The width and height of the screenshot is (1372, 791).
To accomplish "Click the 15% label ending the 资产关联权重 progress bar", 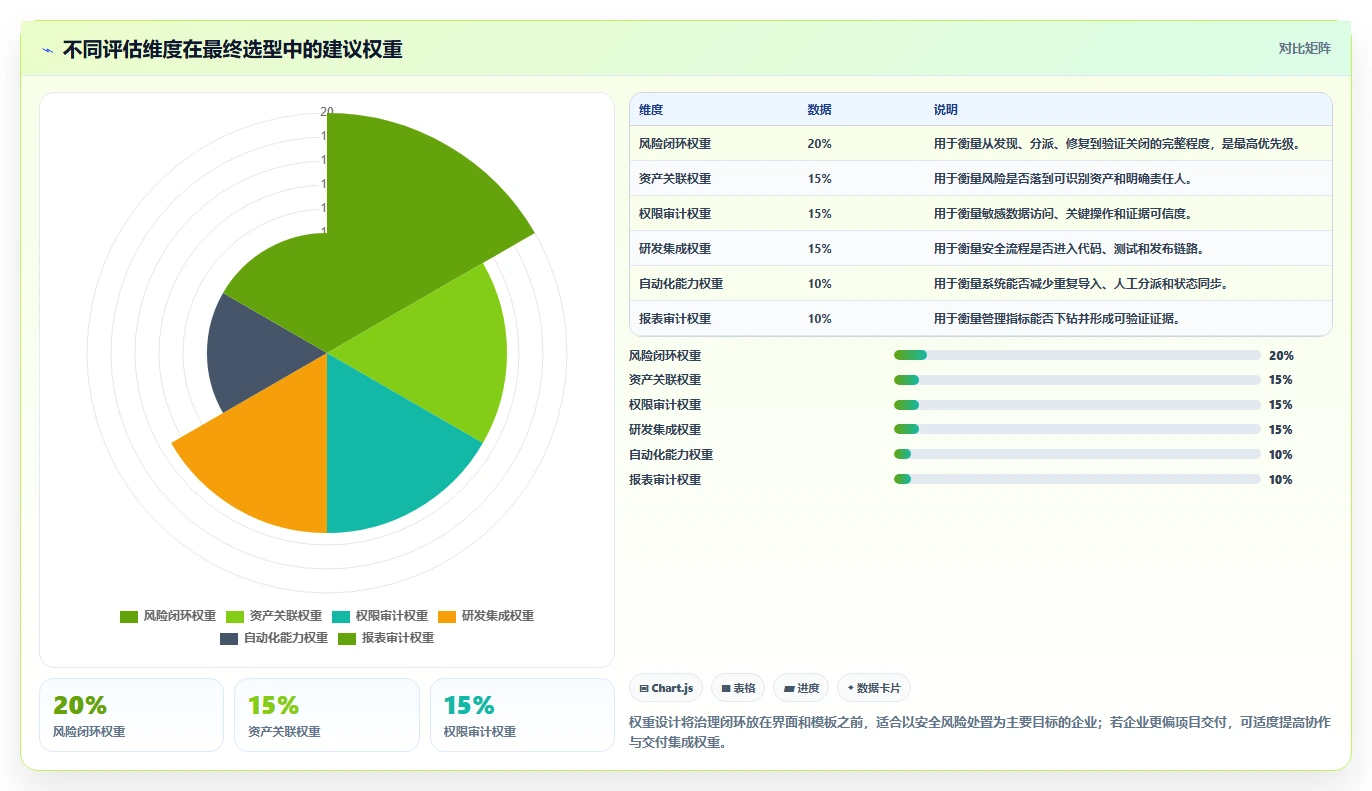I will point(1281,380).
